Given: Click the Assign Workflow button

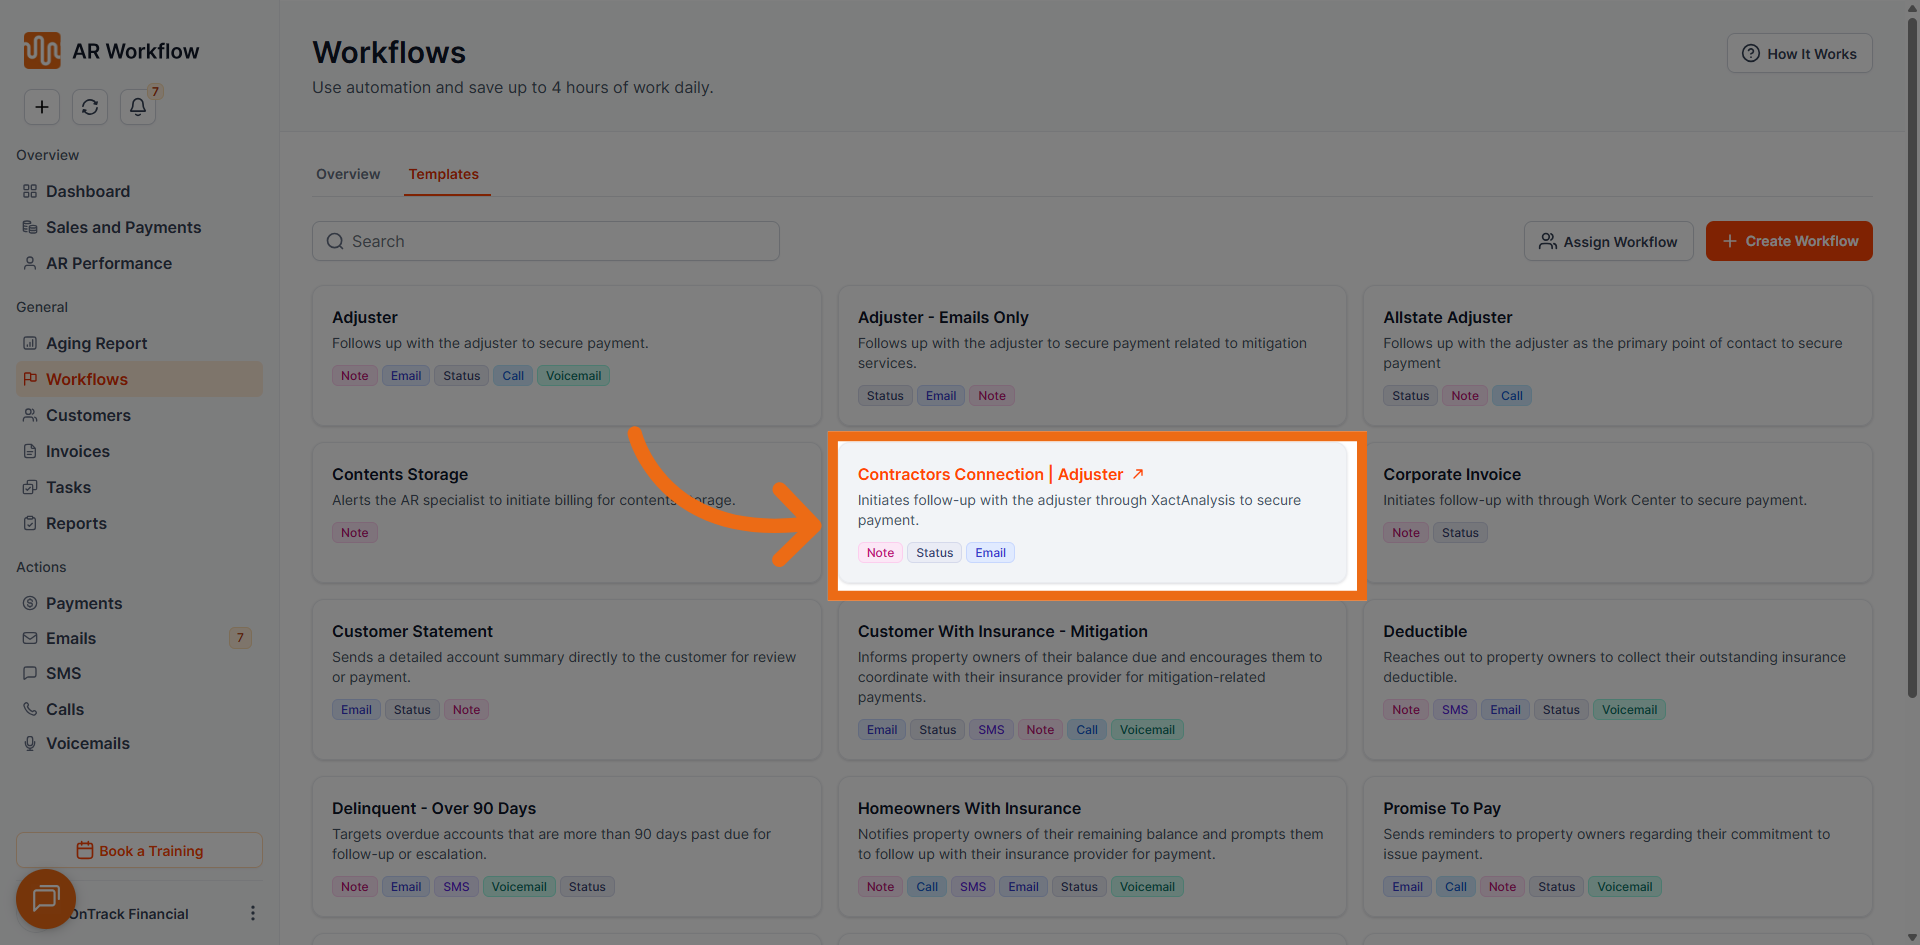Looking at the screenshot, I should pos(1608,241).
